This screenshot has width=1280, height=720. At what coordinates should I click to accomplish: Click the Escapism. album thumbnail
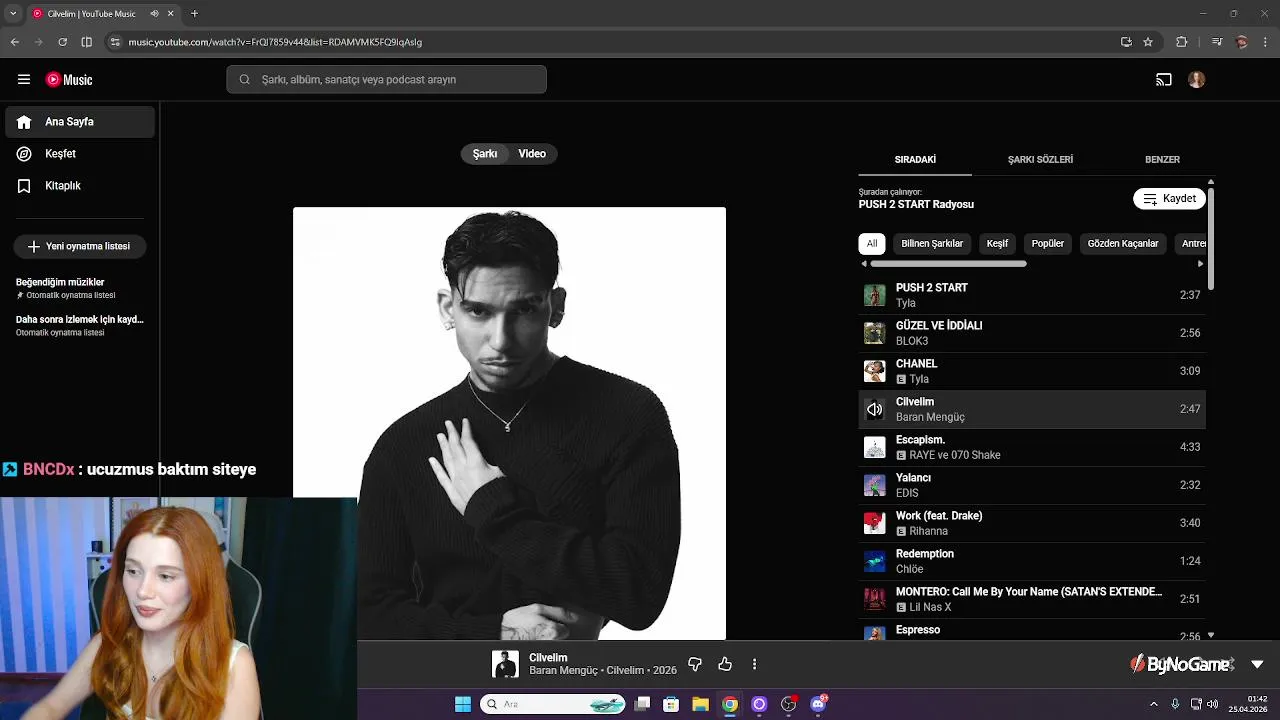coord(875,447)
